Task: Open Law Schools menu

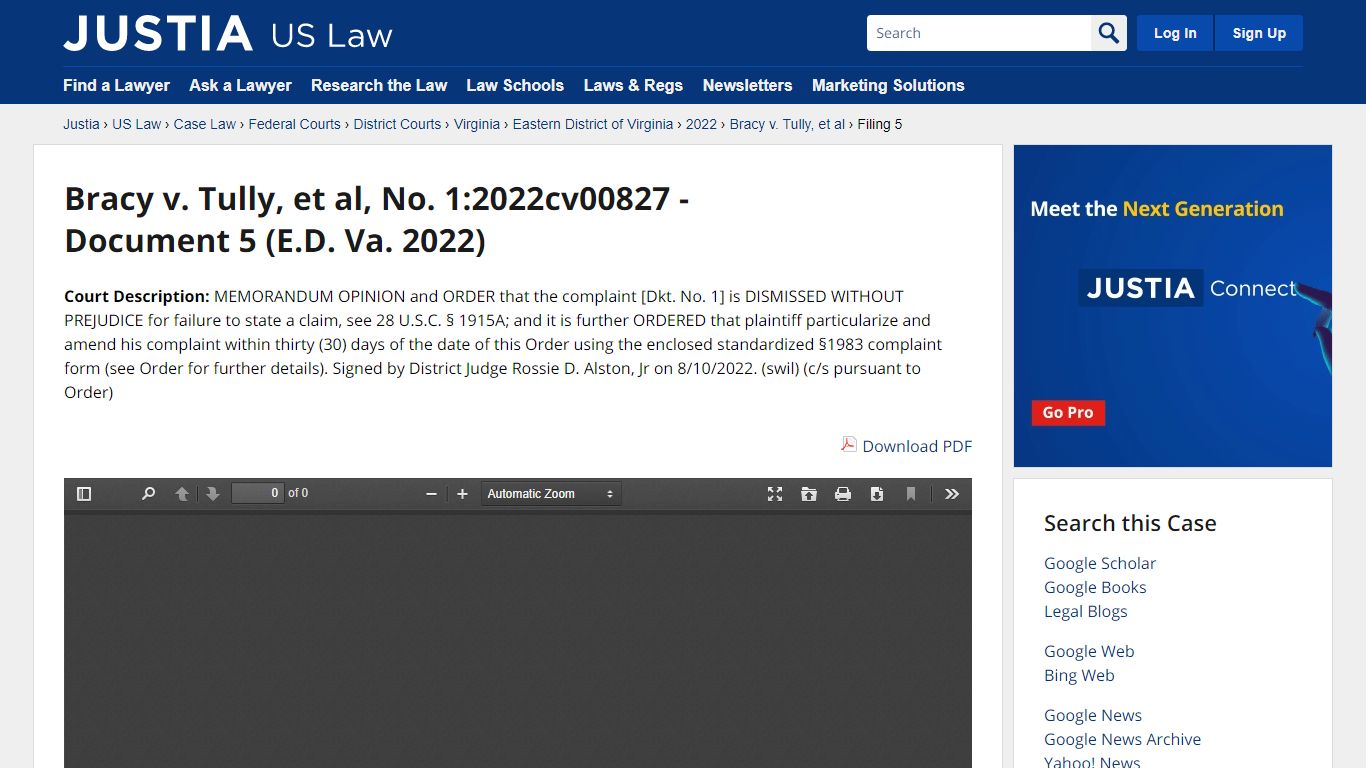Action: tap(515, 85)
